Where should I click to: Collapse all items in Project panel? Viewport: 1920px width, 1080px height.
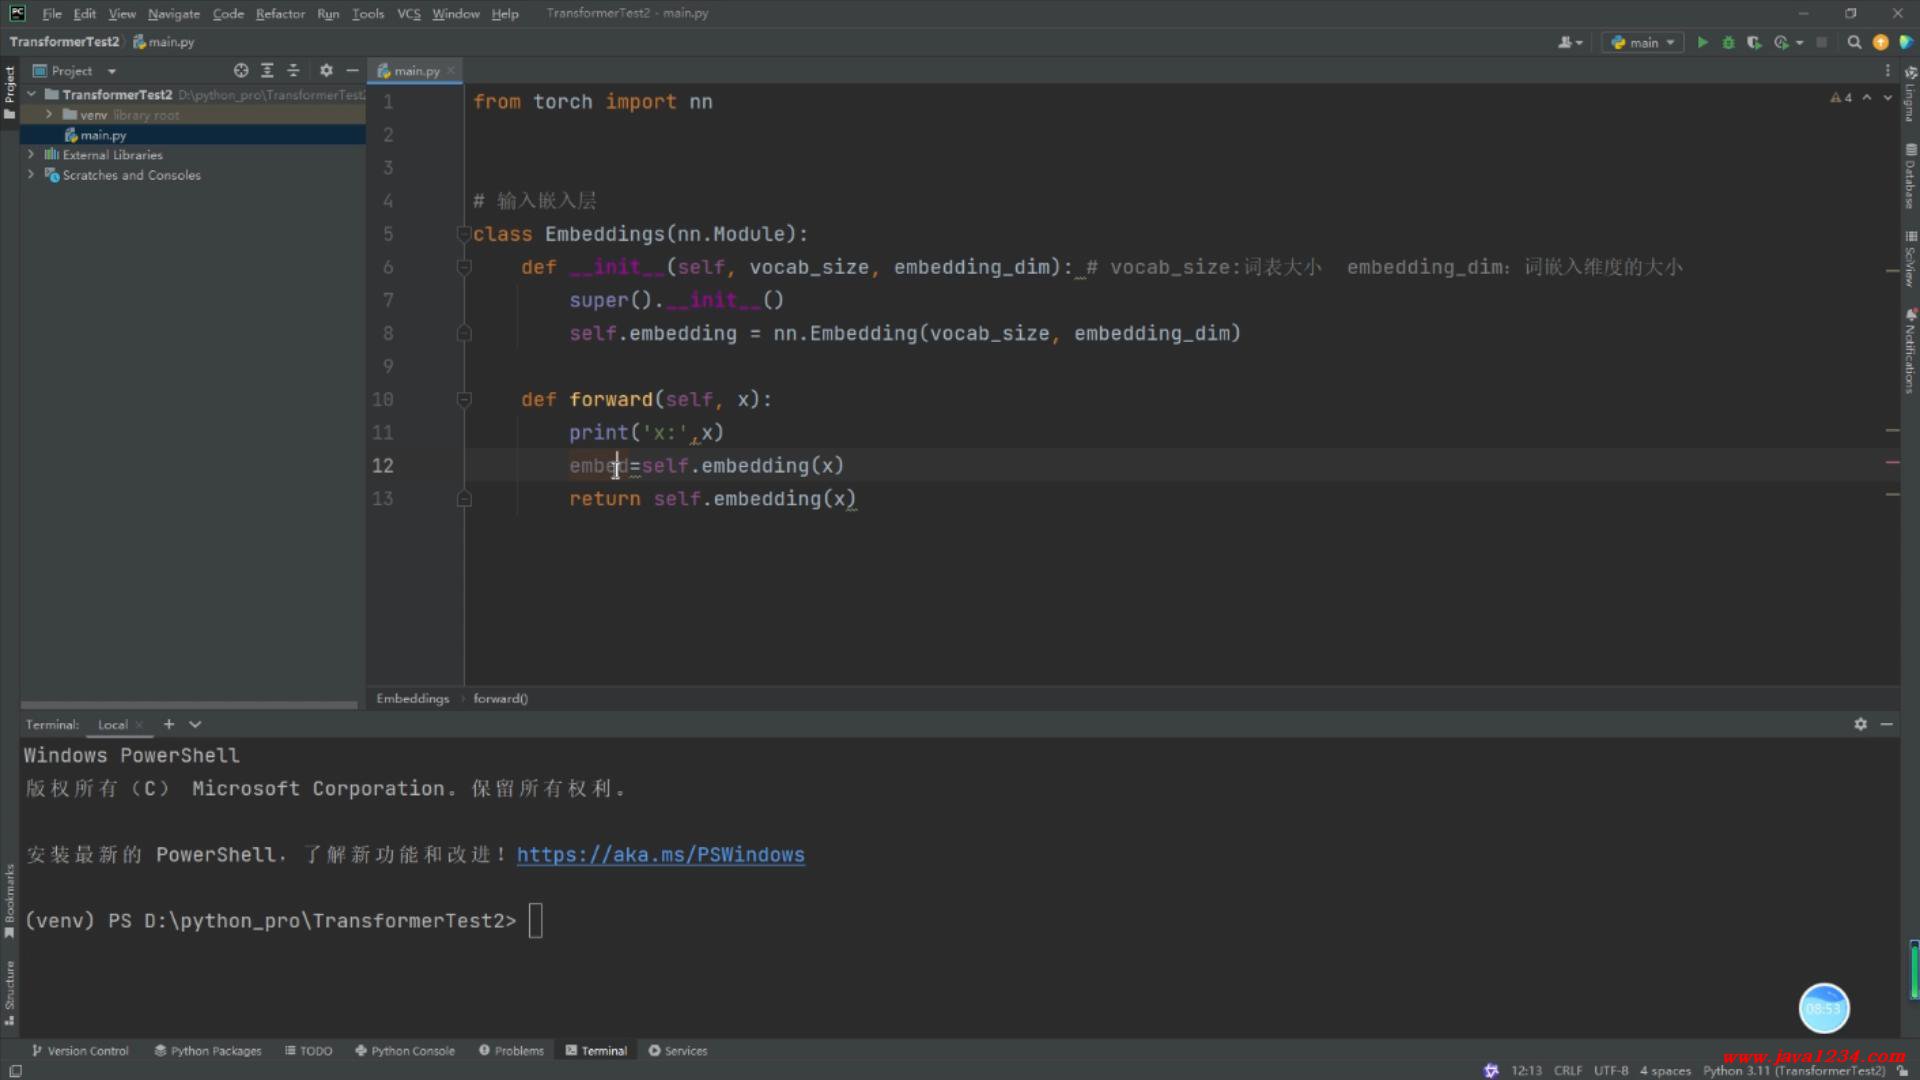click(293, 71)
